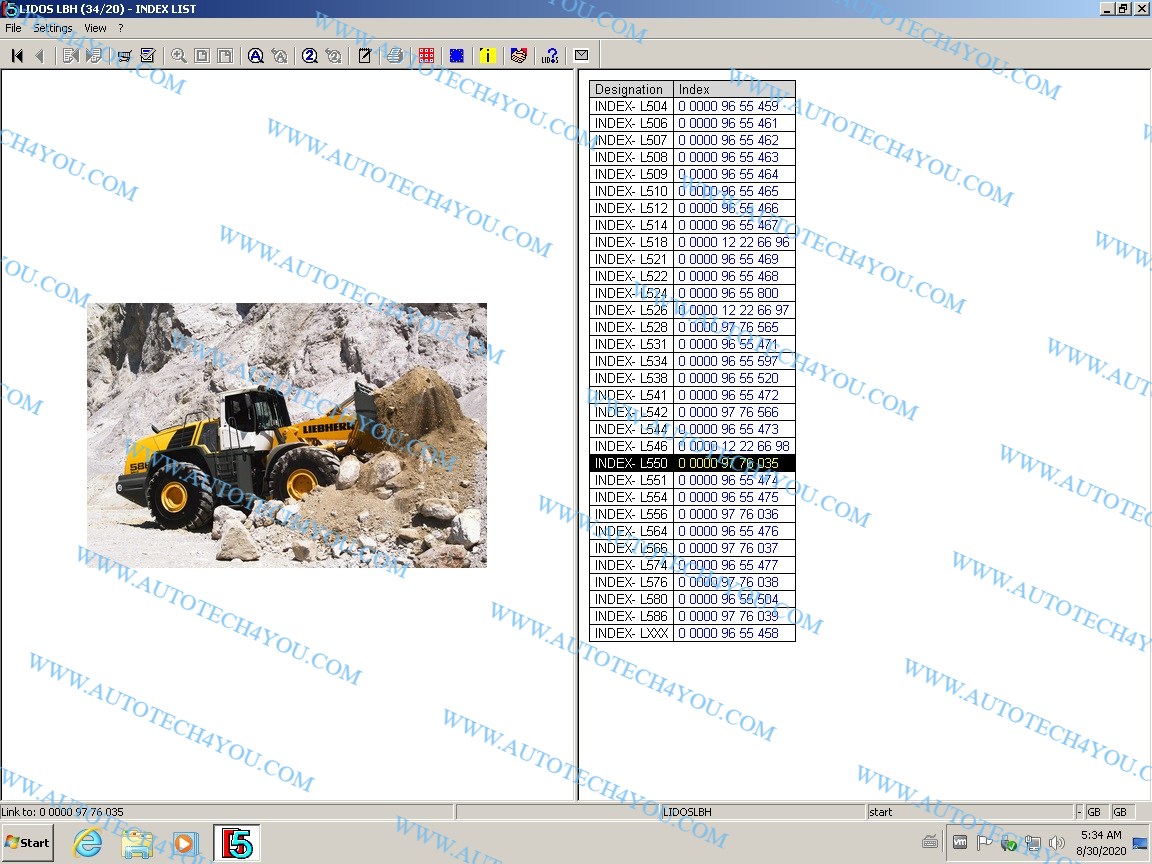Open index link for INDEX- L550

coord(728,463)
